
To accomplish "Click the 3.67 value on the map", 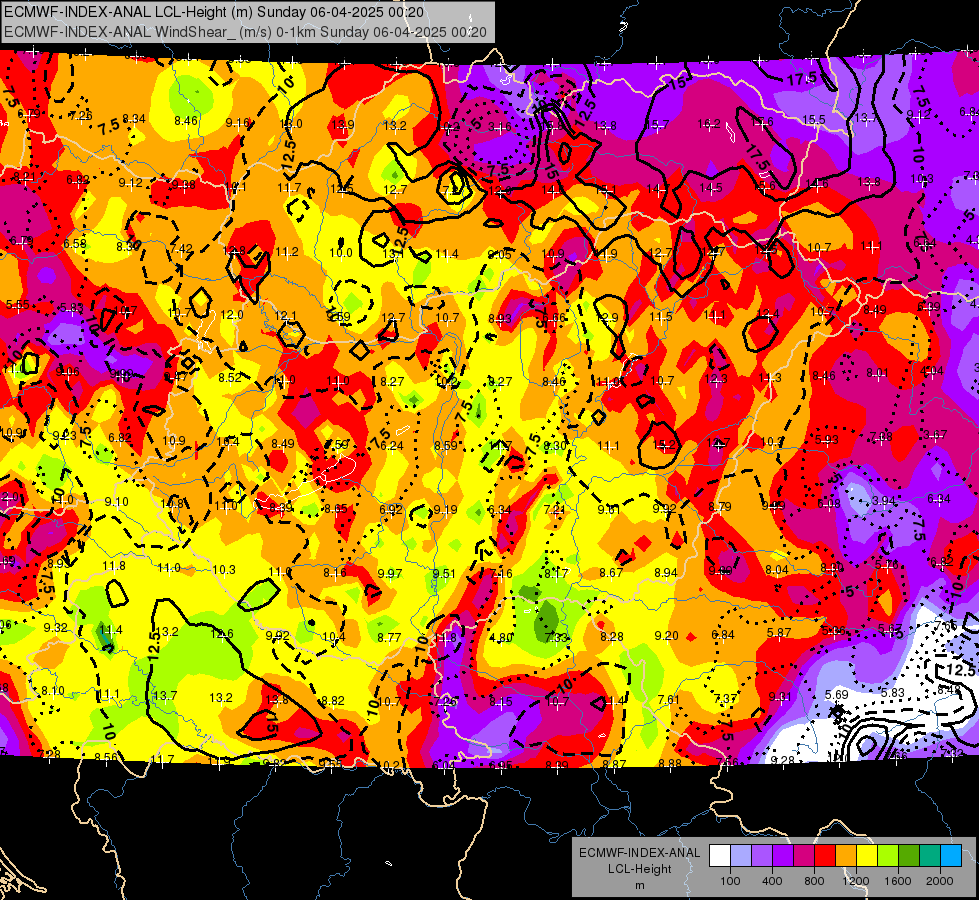I will tap(935, 435).
